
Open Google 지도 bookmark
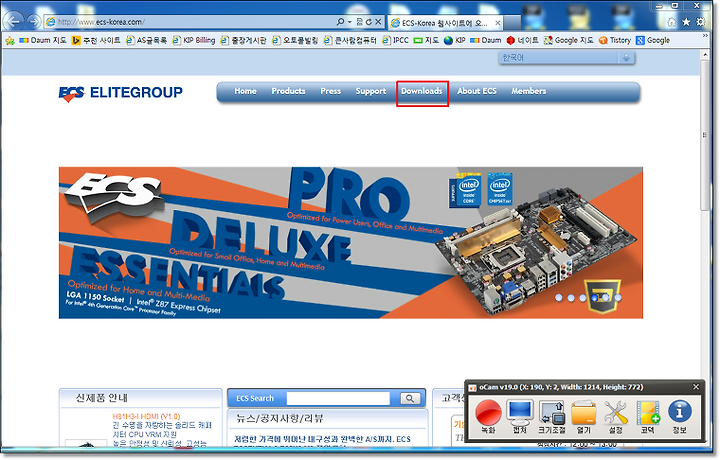coord(568,40)
